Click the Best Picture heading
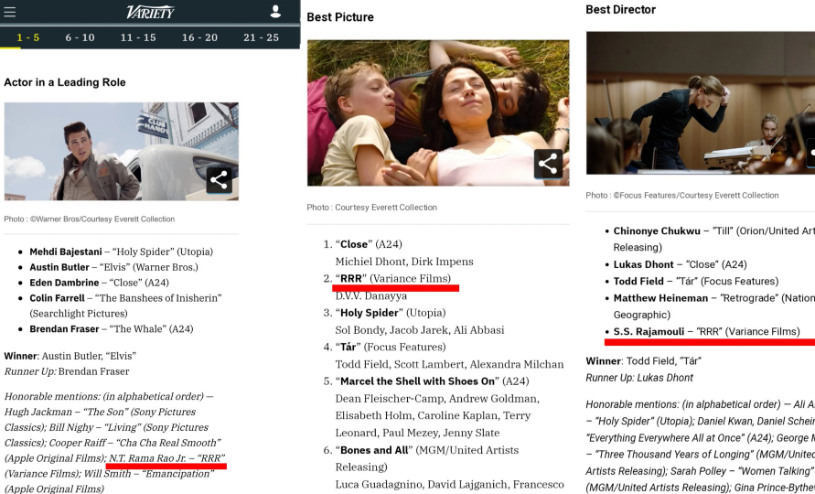 pos(340,17)
